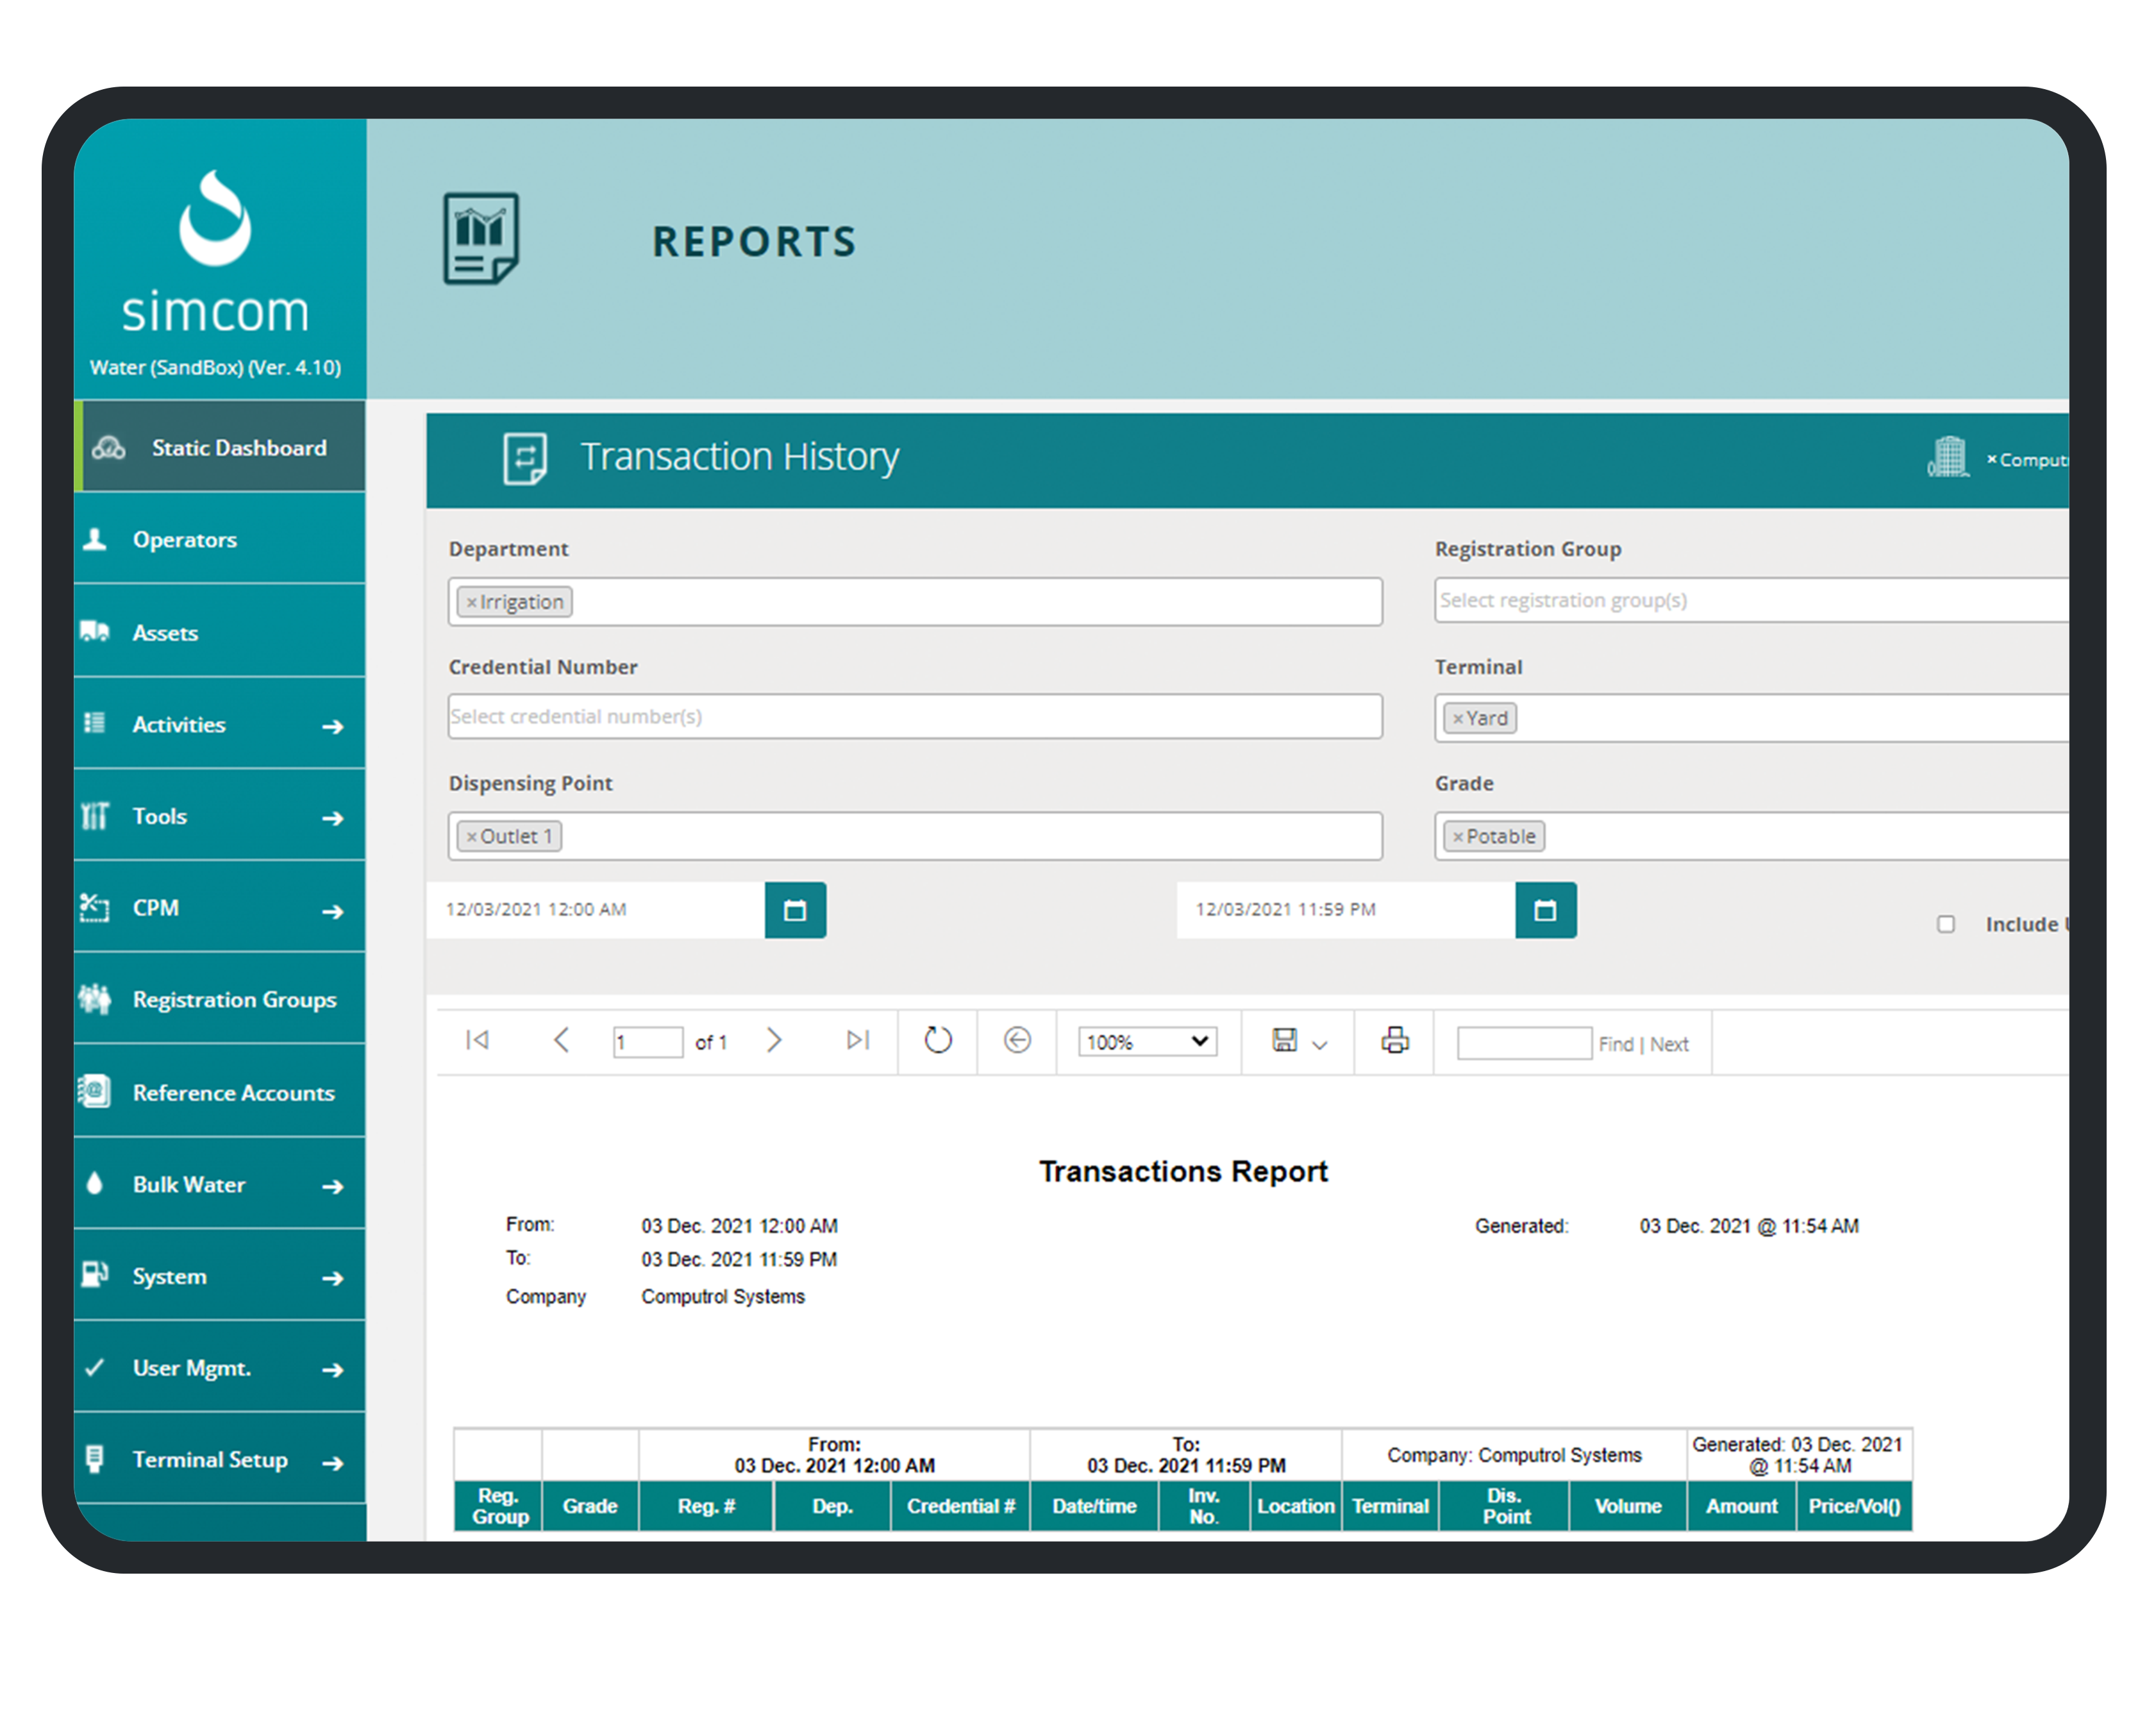The image size is (2156, 1716).
Task: Remove the Potable grade tag
Action: pyautogui.click(x=1458, y=837)
